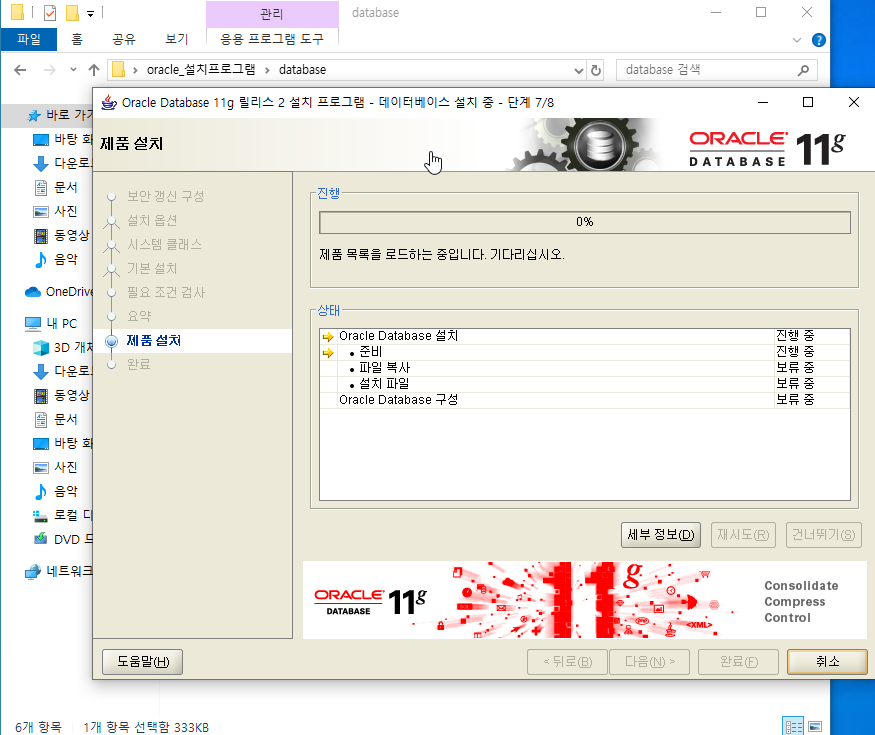The image size is (875, 735).
Task: Open the 파일 ribbon tab
Action: (x=29, y=39)
